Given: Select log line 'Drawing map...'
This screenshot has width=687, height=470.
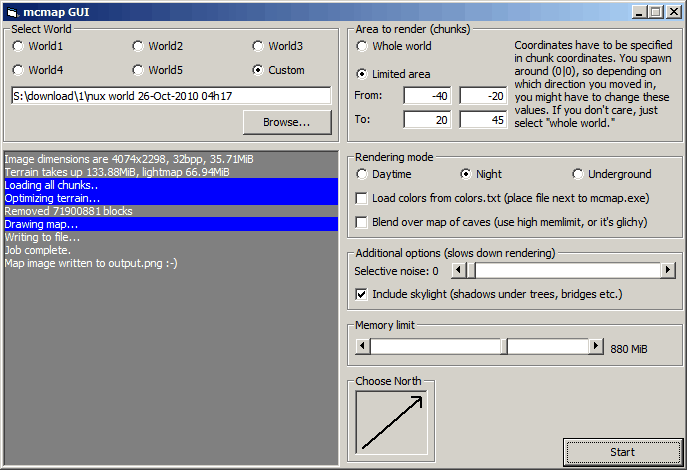Looking at the screenshot, I should tap(171, 224).
